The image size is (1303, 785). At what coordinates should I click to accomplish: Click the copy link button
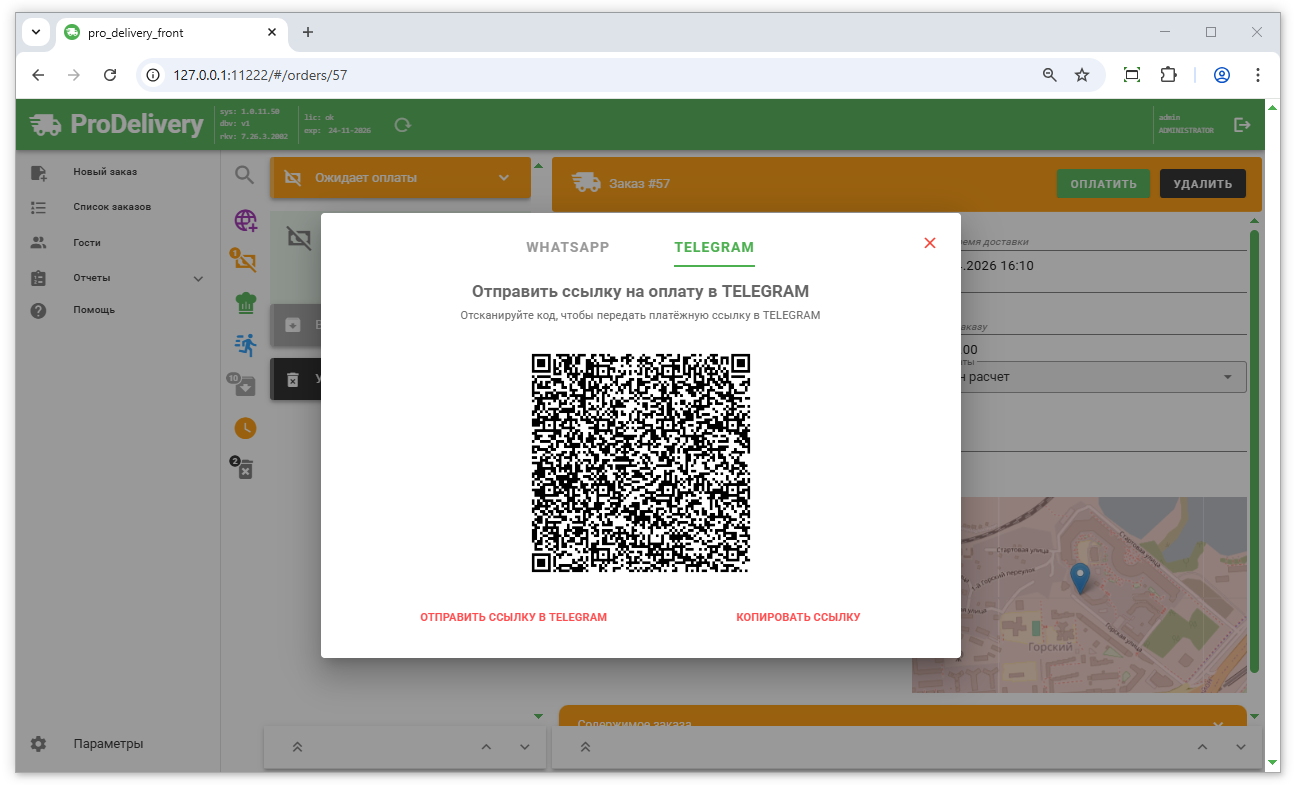point(798,617)
